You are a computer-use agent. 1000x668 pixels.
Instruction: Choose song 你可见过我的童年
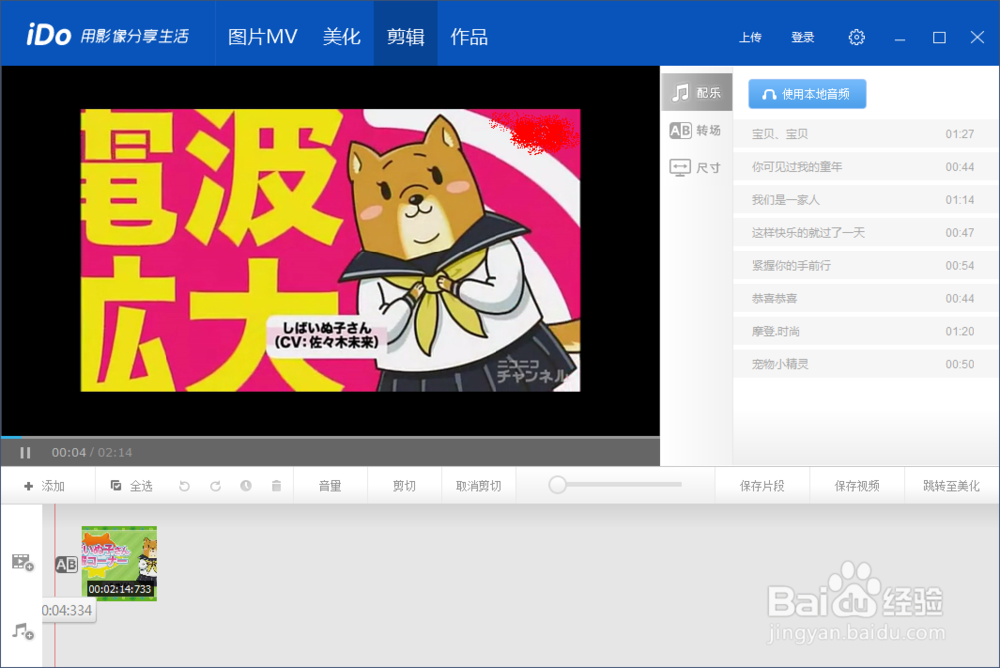tap(865, 167)
